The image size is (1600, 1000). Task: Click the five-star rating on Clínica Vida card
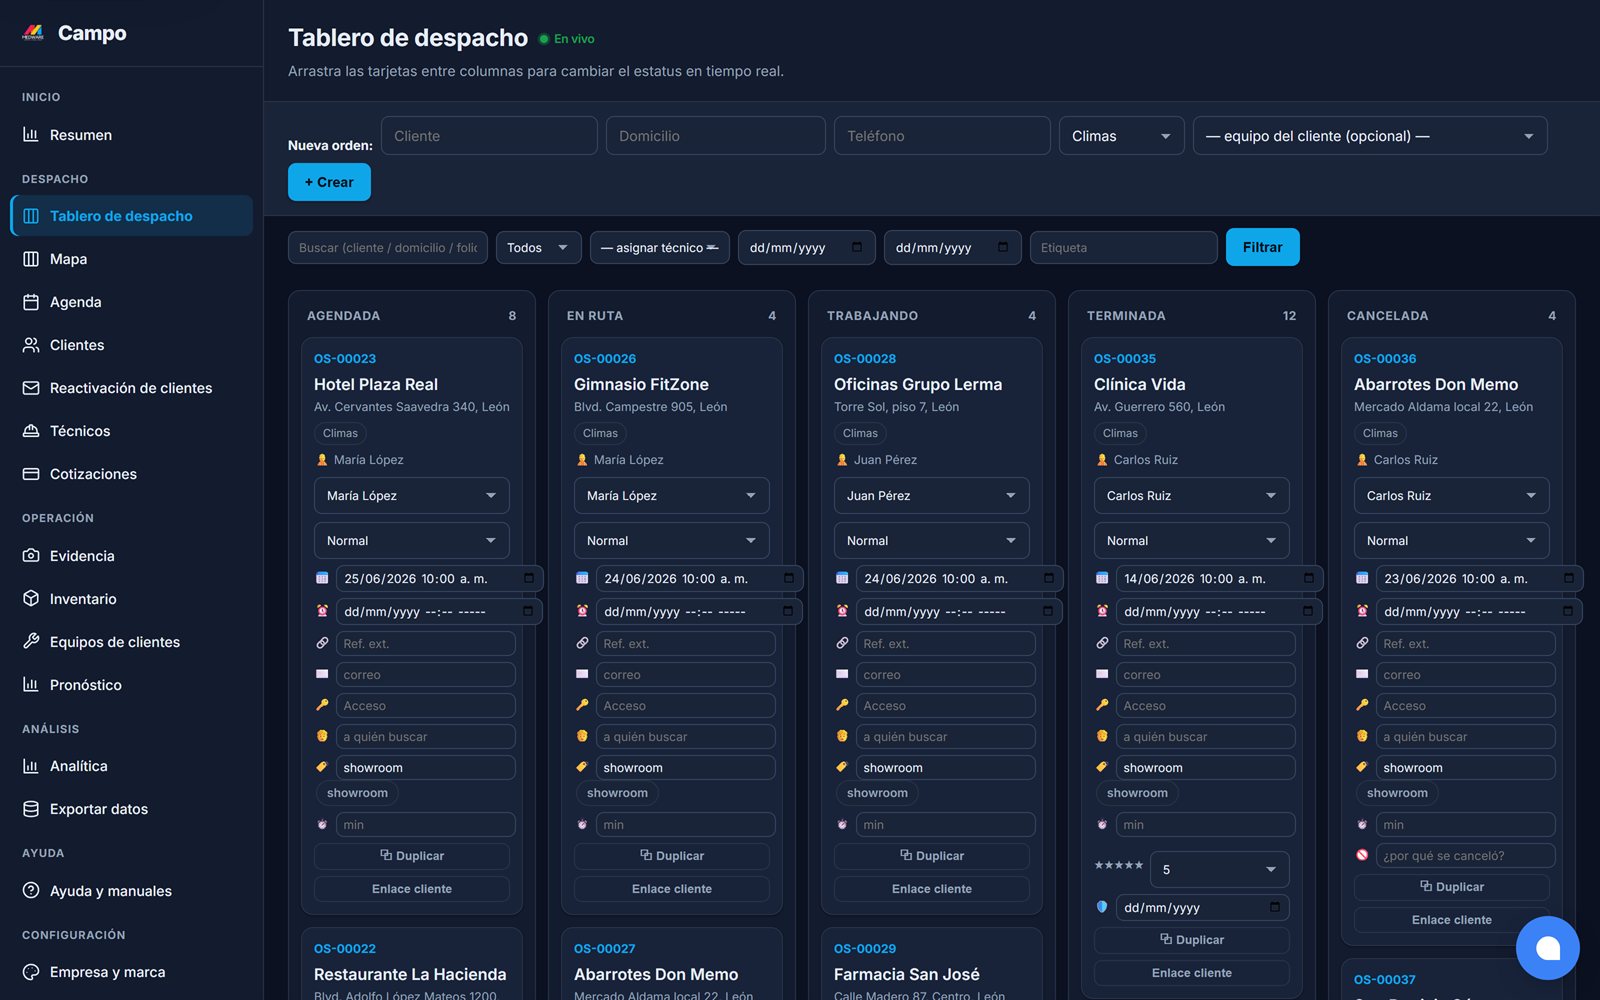click(x=1118, y=866)
